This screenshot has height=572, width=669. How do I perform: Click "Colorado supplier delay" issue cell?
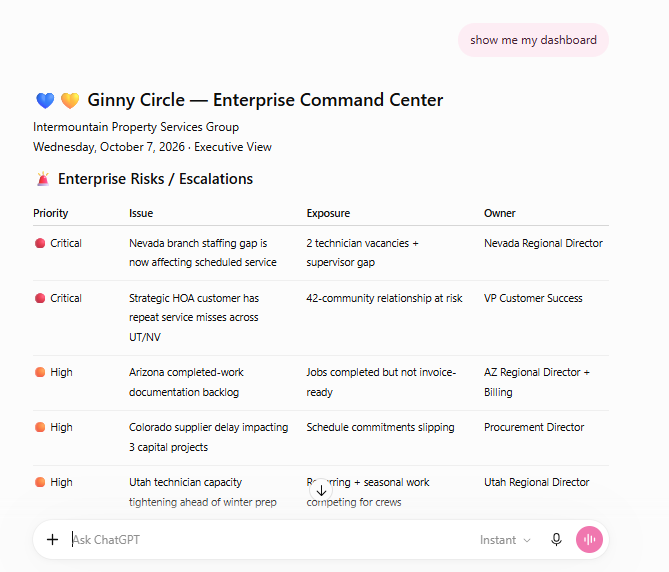pyautogui.click(x=209, y=437)
